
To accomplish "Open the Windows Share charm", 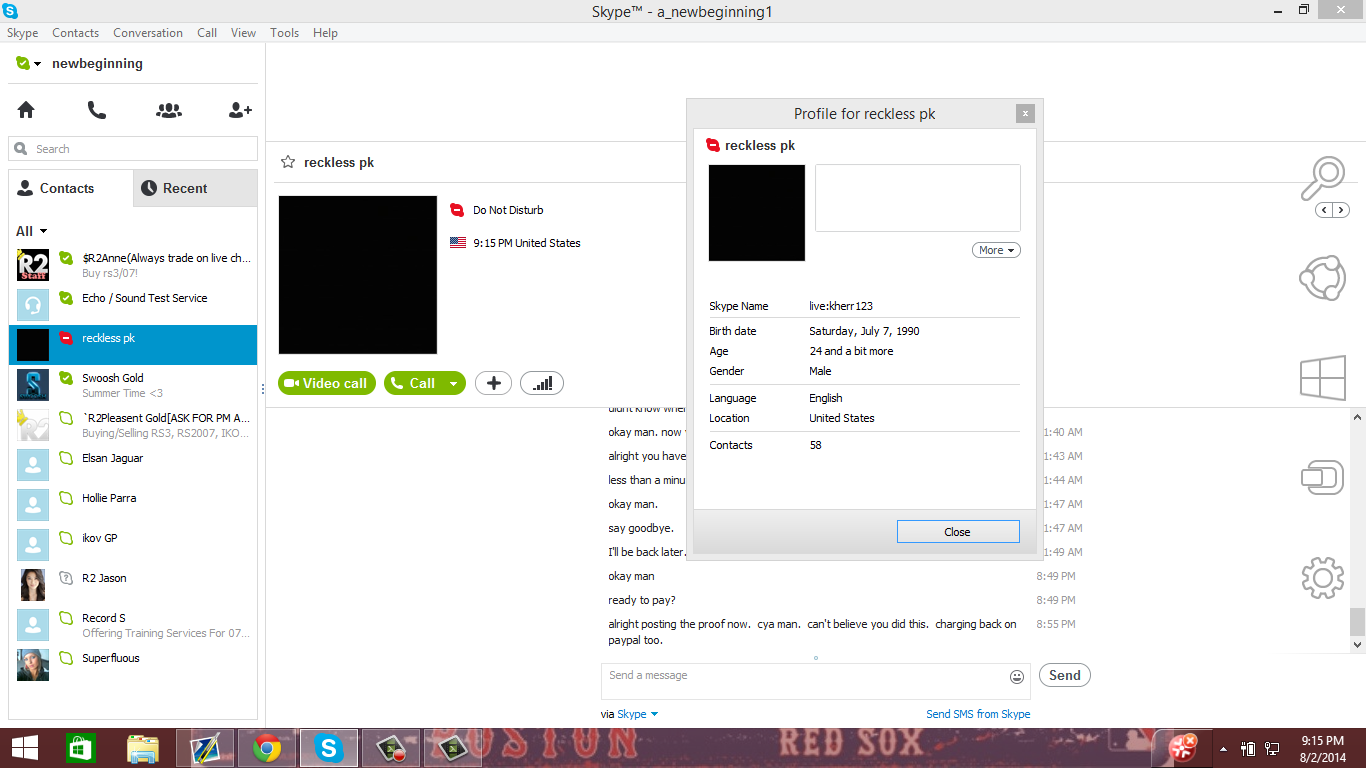I will (1322, 278).
